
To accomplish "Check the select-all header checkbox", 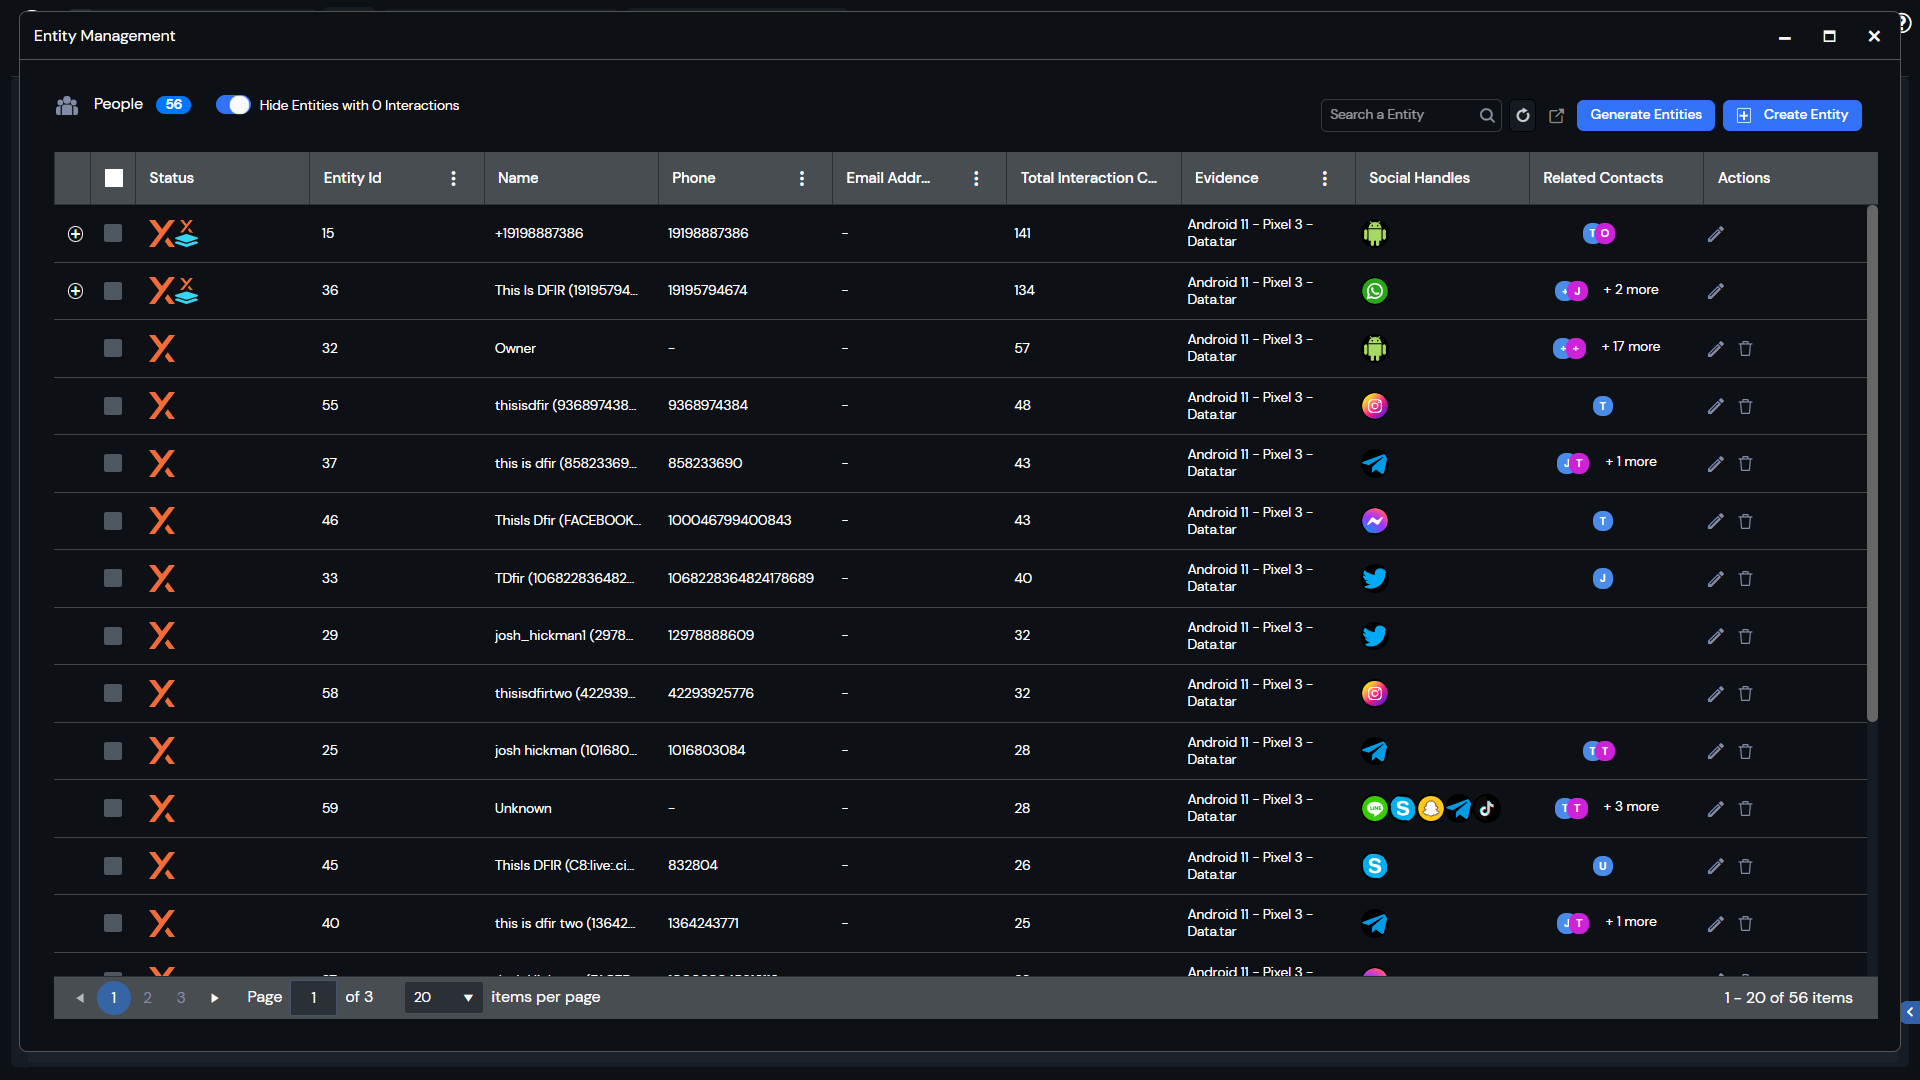I will (114, 178).
